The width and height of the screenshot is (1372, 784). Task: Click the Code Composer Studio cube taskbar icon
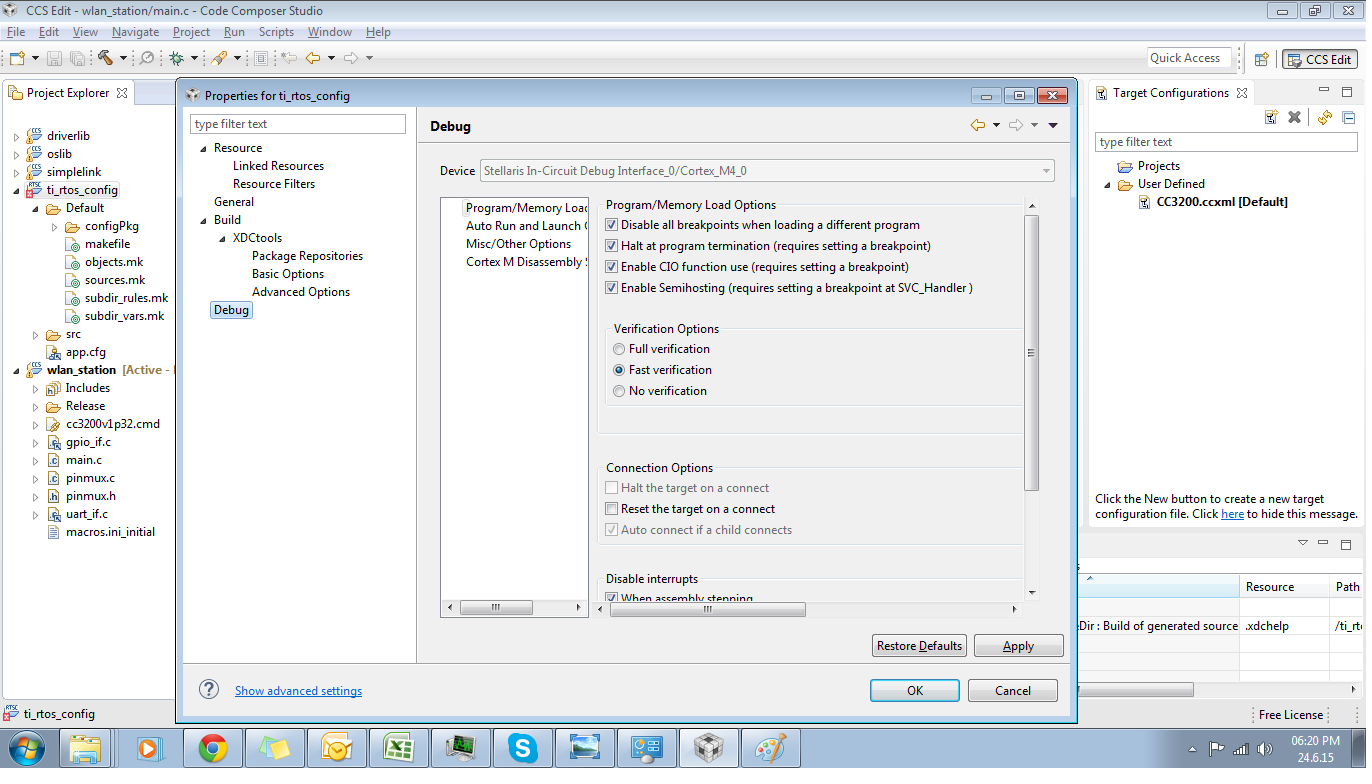[708, 748]
